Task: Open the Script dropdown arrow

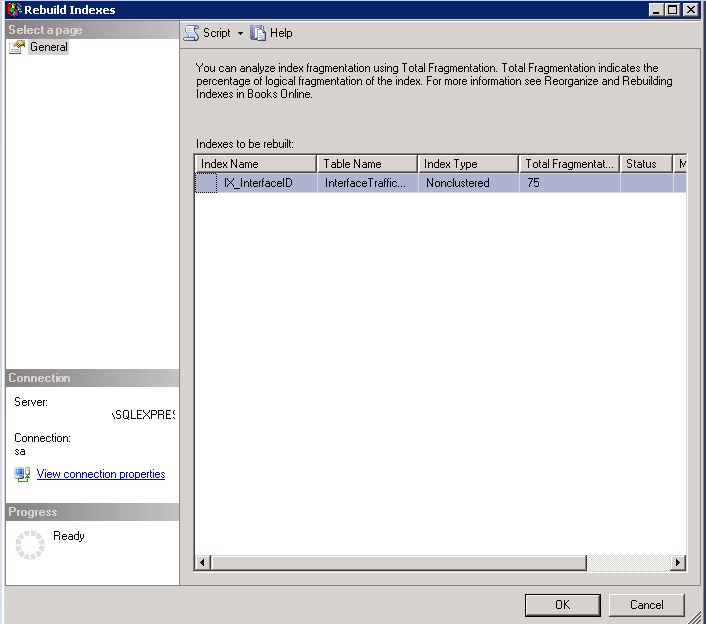Action: [x=240, y=33]
